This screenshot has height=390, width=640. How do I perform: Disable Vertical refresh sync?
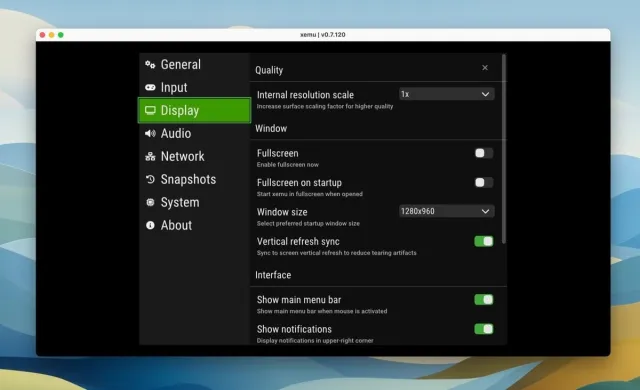click(x=484, y=241)
